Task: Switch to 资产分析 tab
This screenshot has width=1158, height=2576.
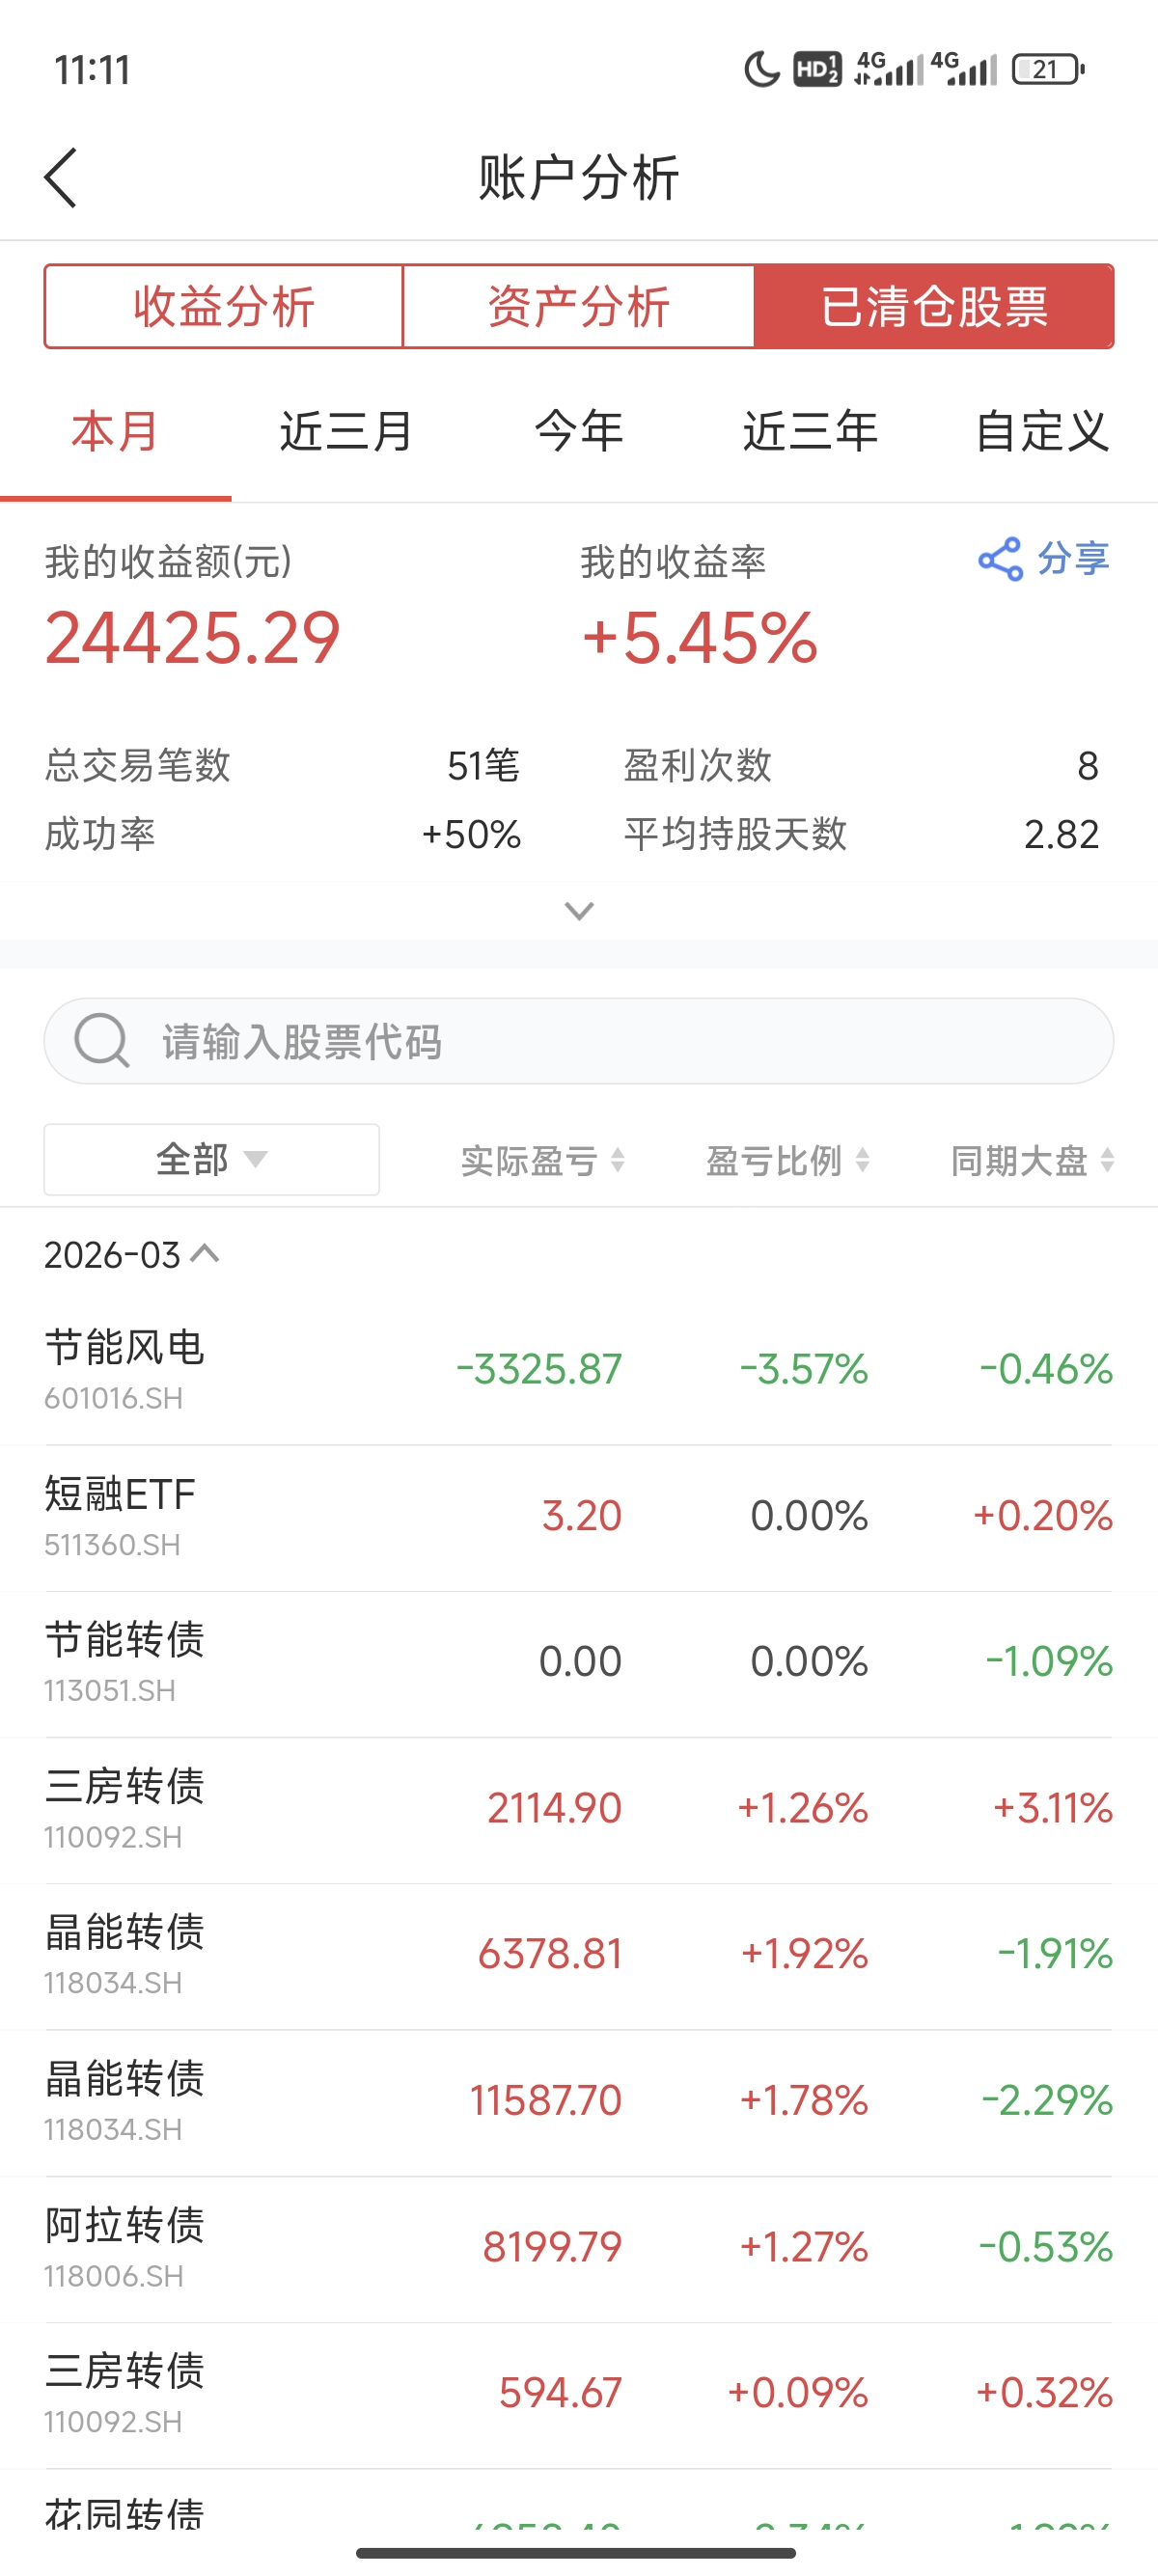Action: pyautogui.click(x=578, y=306)
